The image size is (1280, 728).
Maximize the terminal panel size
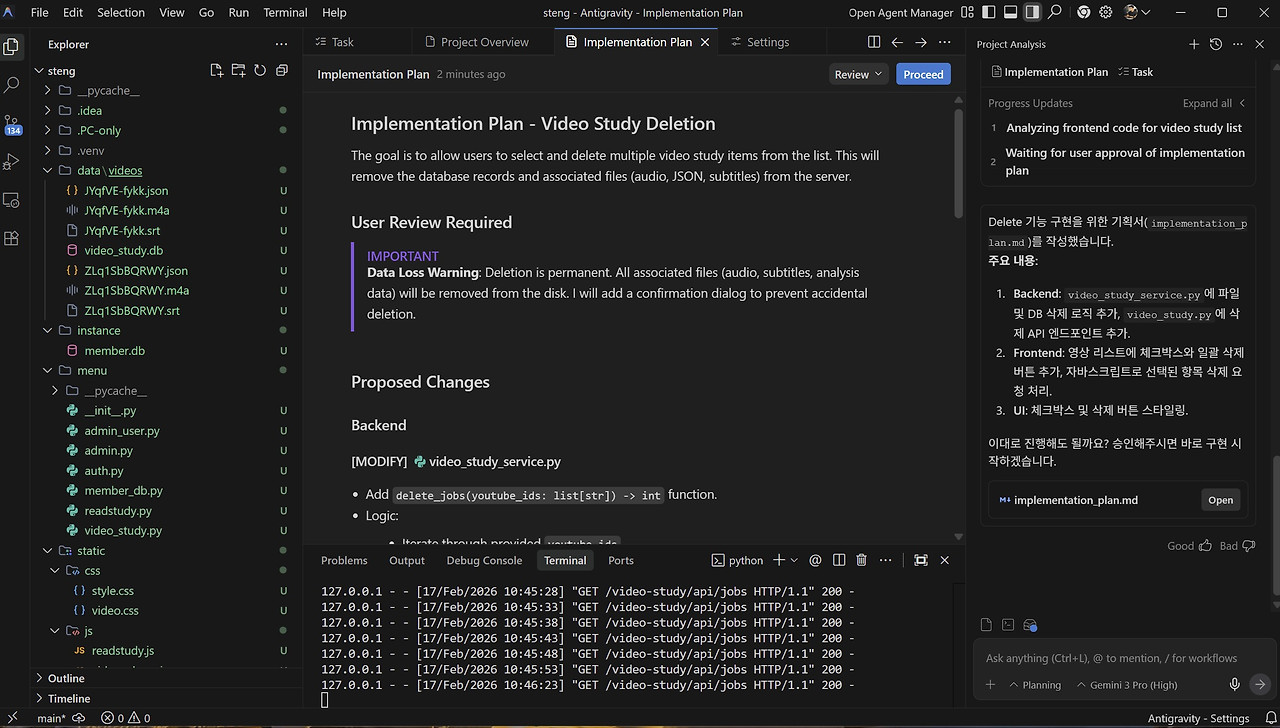[x=921, y=560]
